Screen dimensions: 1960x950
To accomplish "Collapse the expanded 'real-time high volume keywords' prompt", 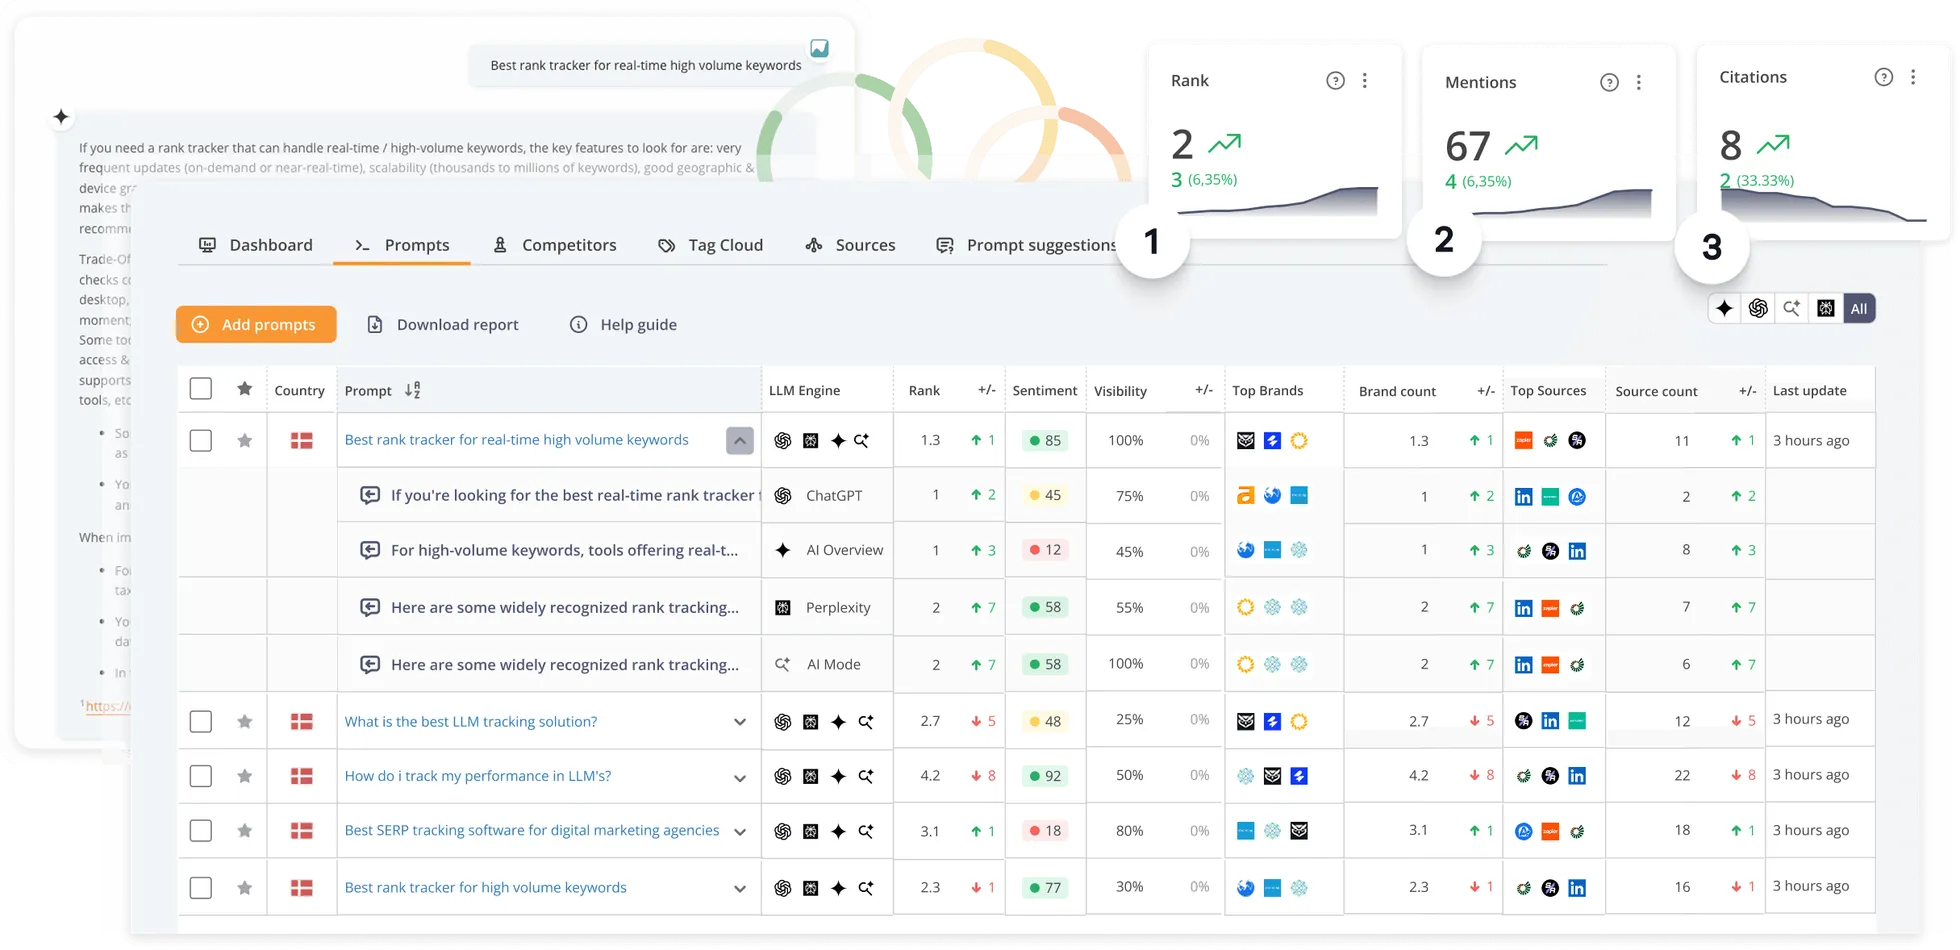I will coord(739,440).
